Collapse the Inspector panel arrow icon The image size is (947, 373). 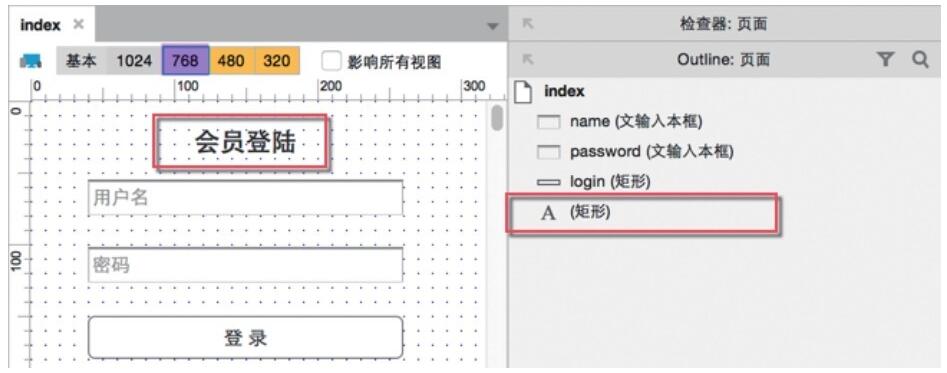527,25
